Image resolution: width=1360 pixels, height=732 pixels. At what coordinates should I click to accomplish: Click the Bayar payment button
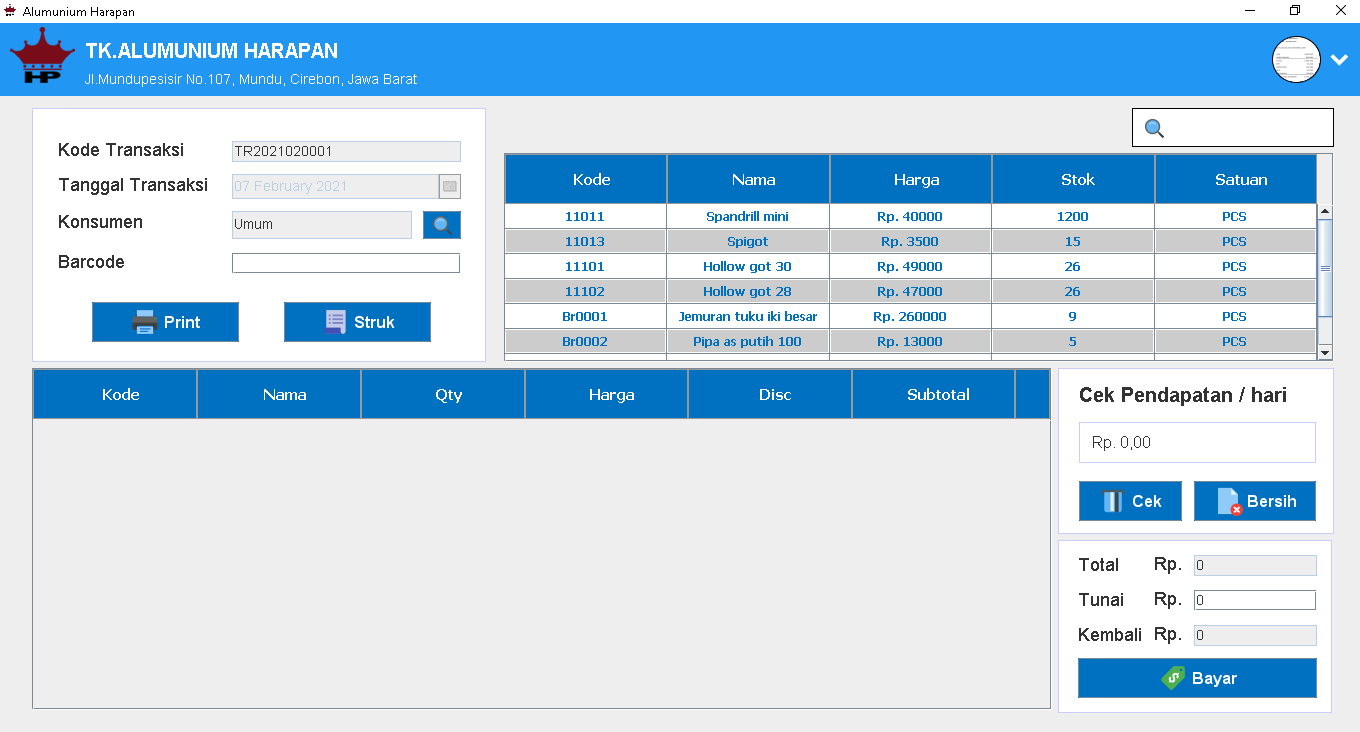1197,678
